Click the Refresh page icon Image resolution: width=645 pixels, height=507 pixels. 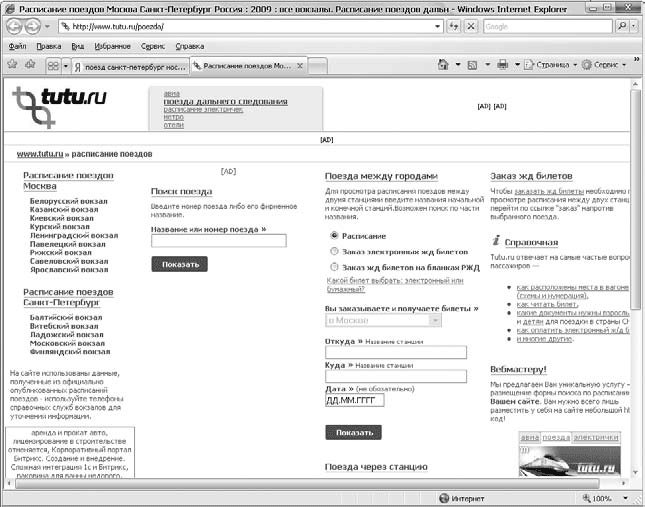pos(449,27)
